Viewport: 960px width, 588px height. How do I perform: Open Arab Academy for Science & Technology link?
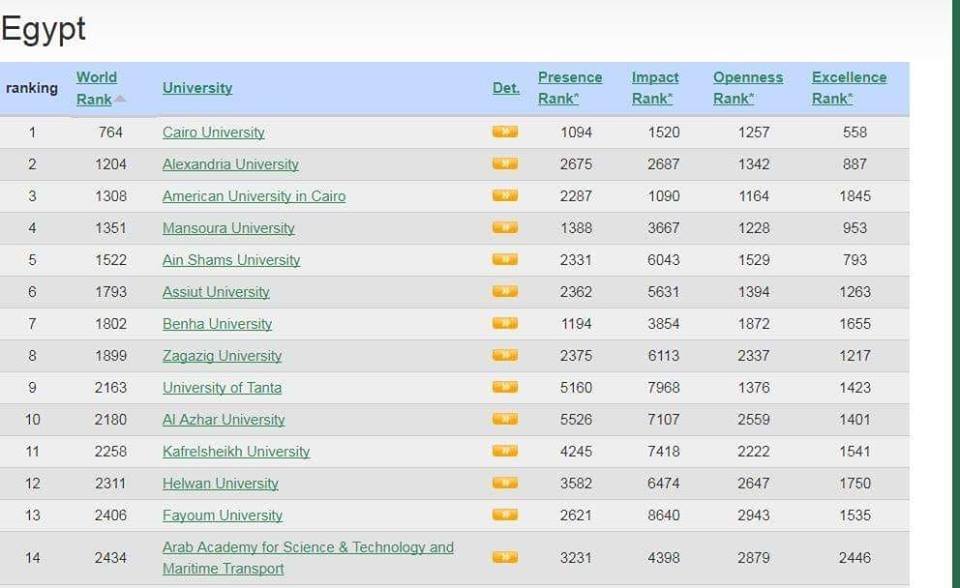tap(307, 548)
